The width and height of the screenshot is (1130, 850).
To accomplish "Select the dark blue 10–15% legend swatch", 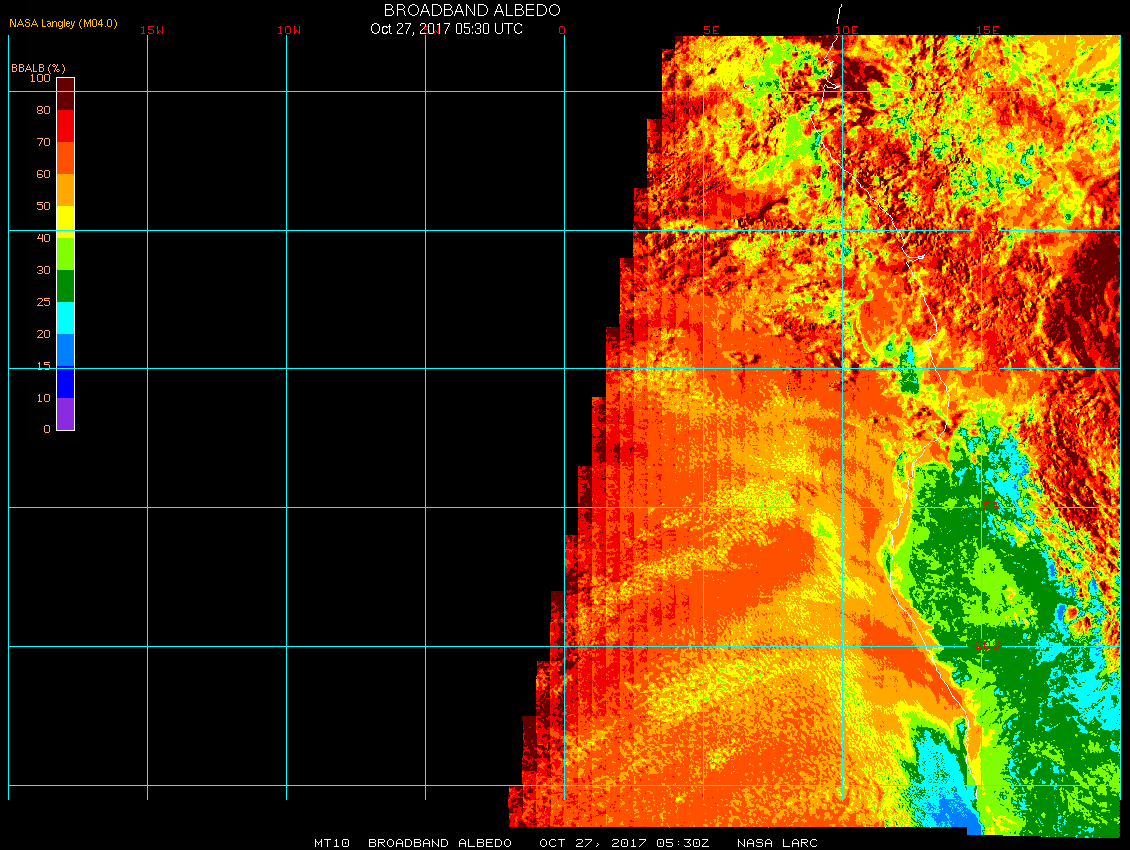I will [65, 382].
